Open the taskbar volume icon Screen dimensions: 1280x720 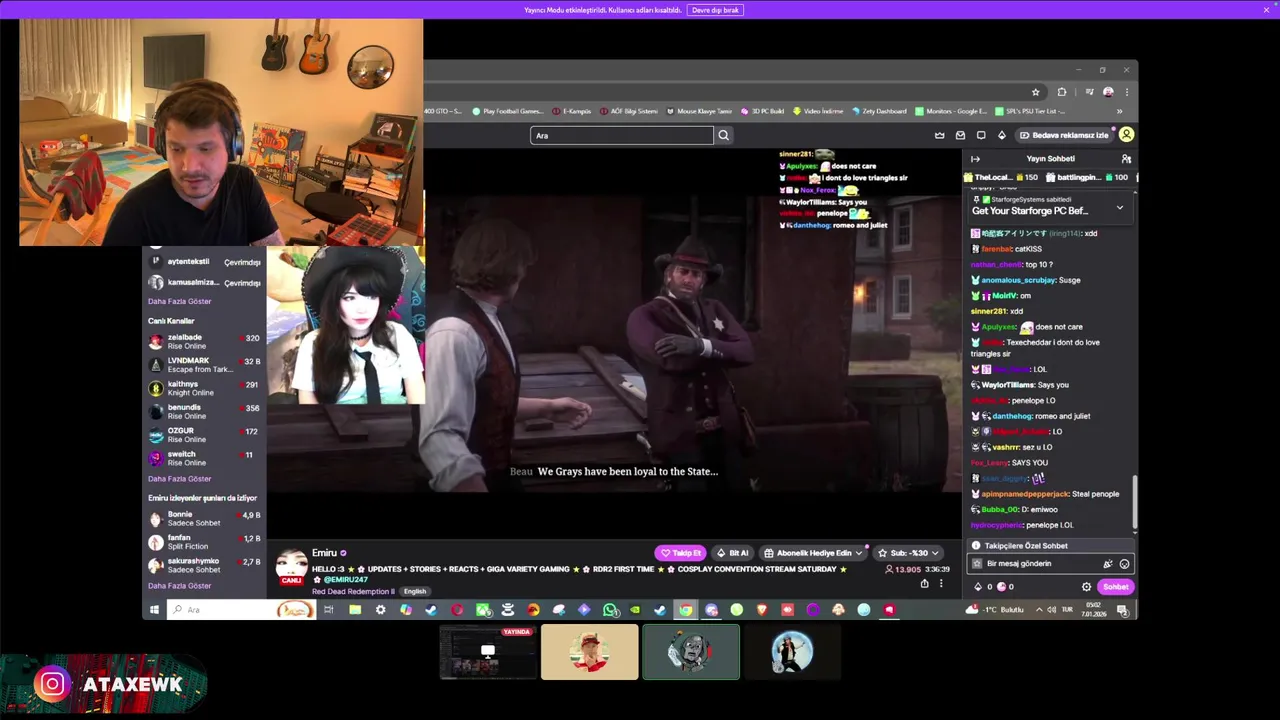pos(1052,610)
